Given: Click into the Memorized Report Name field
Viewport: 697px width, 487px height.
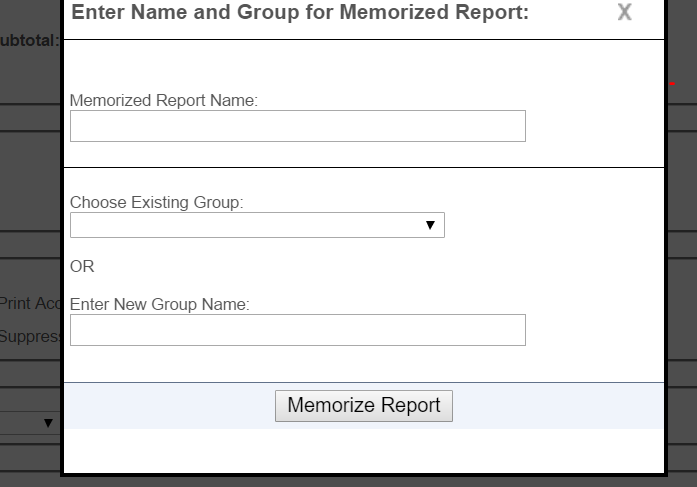Looking at the screenshot, I should point(298,126).
